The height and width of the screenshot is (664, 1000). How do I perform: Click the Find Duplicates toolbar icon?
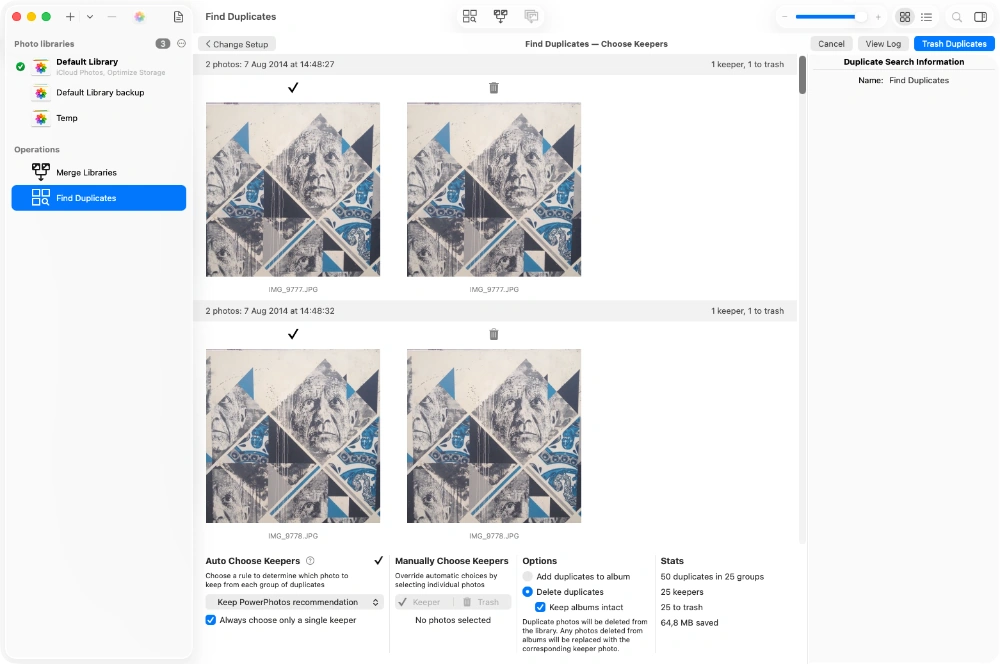[470, 17]
